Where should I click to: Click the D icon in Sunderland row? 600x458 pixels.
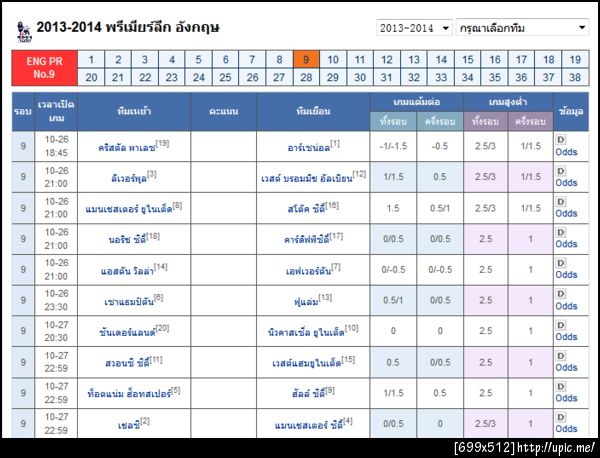[x=561, y=325]
